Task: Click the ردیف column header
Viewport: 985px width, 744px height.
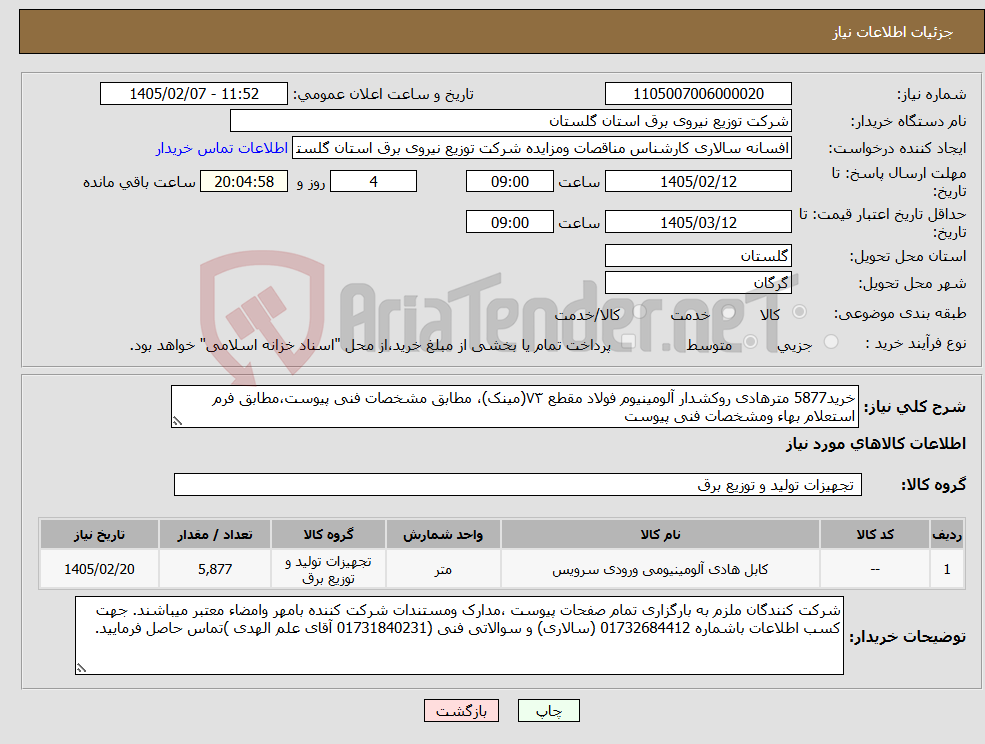Action: pos(947,534)
